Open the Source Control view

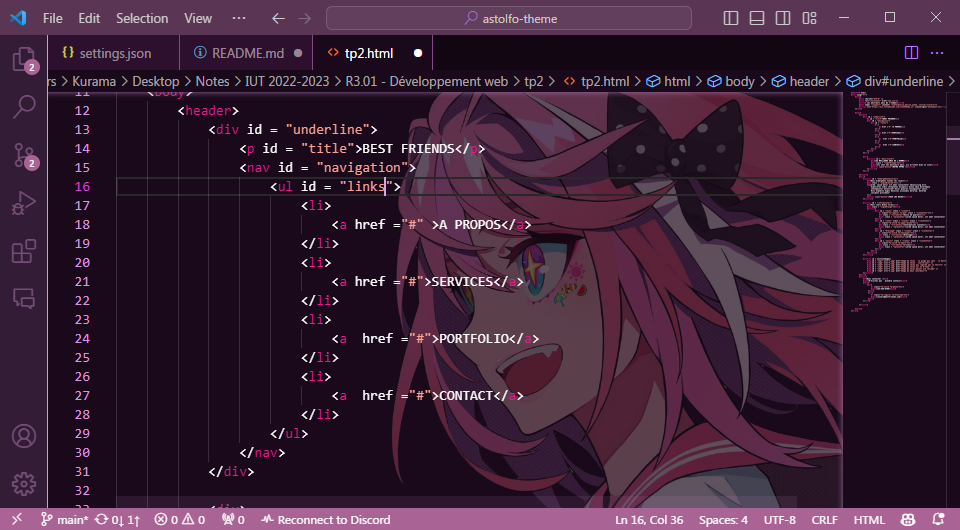pos(24,155)
